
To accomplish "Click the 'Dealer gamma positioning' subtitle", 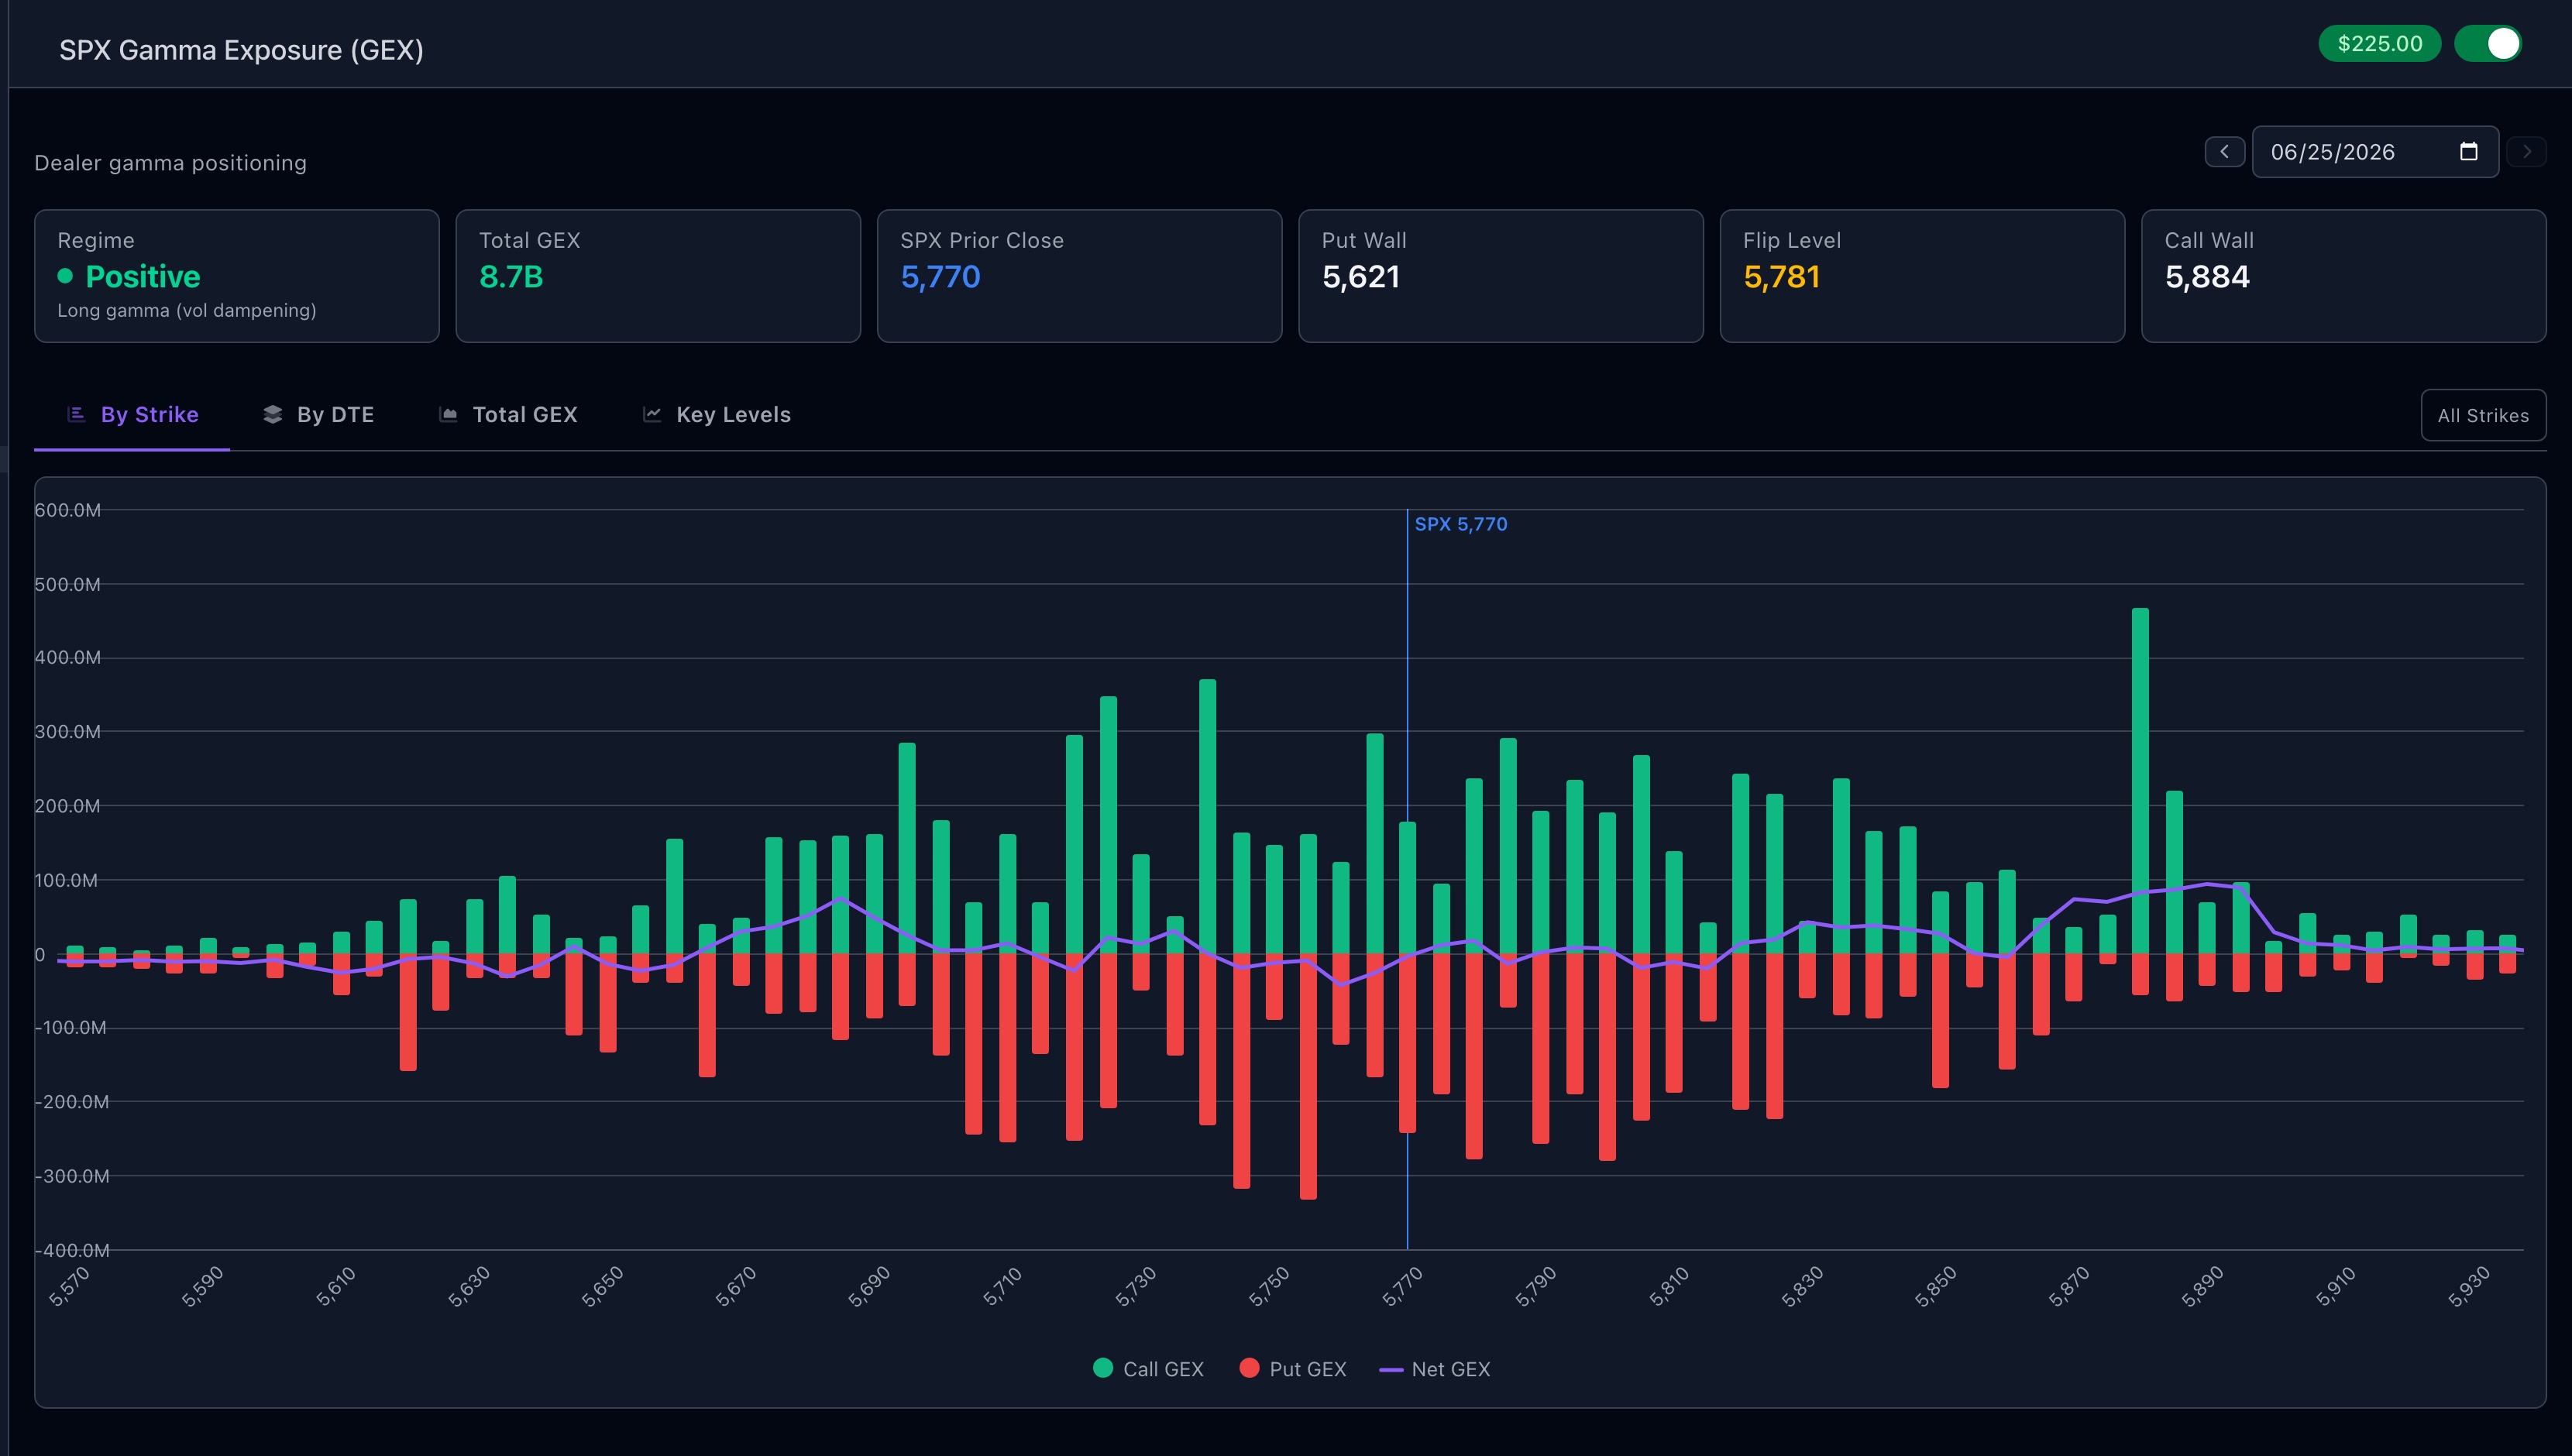I will 170,163.
